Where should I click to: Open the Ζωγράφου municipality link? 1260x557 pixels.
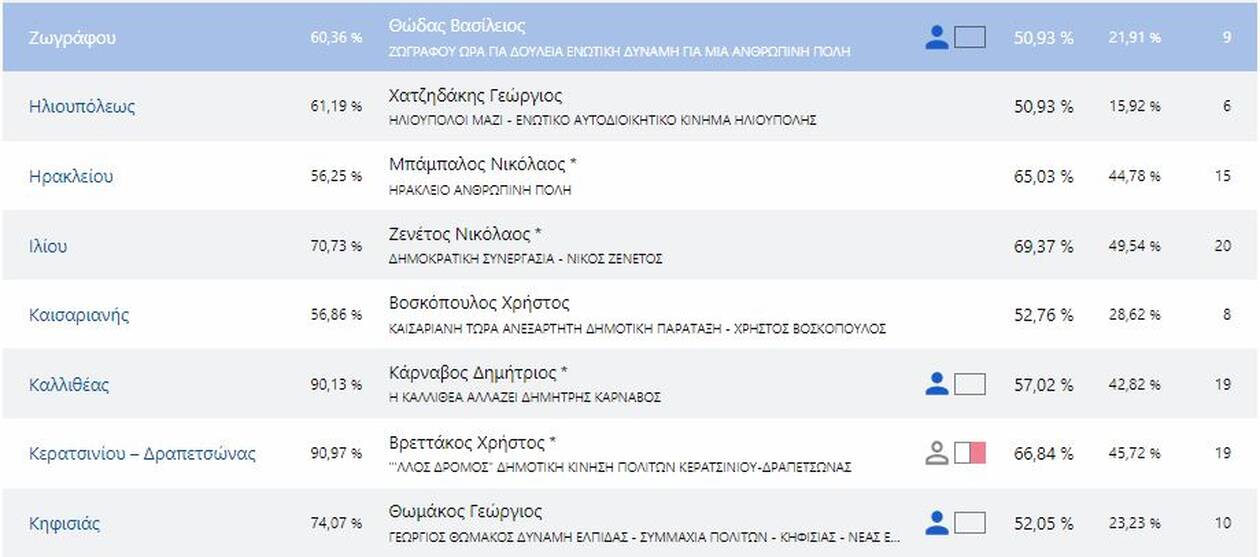(x=73, y=38)
